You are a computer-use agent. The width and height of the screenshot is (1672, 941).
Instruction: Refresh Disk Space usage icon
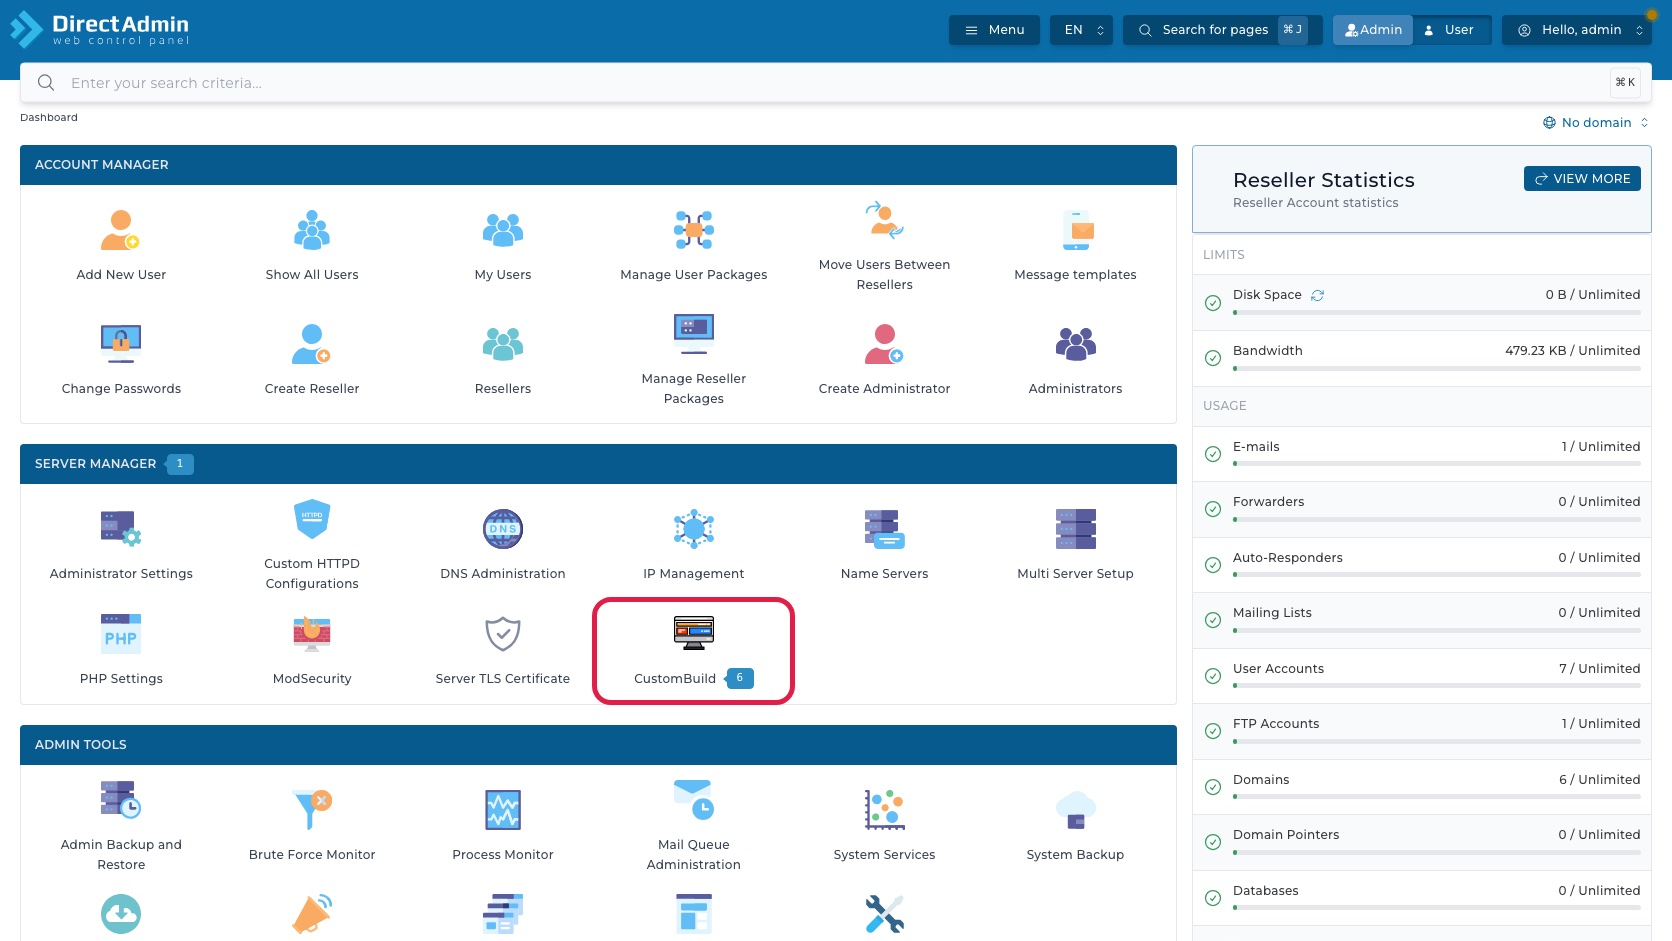(x=1318, y=295)
